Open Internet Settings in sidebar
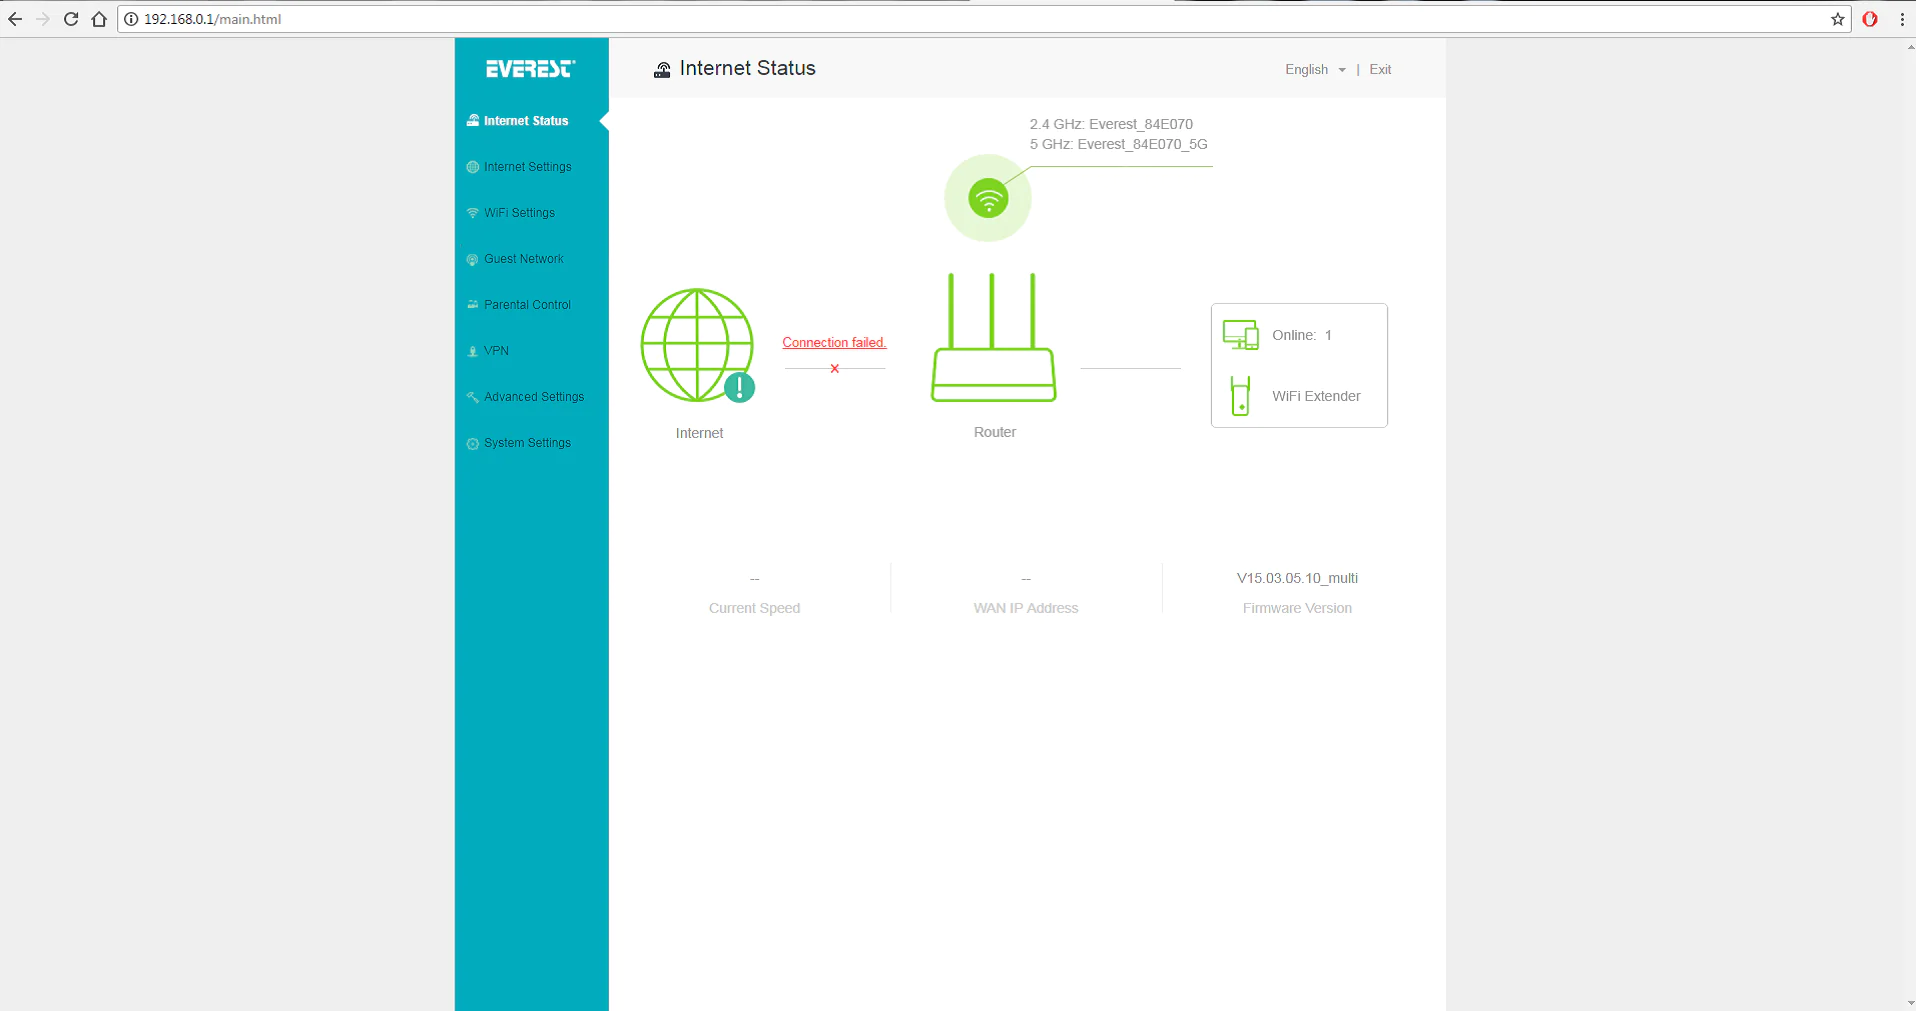Viewport: 1916px width, 1011px height. coord(527,167)
